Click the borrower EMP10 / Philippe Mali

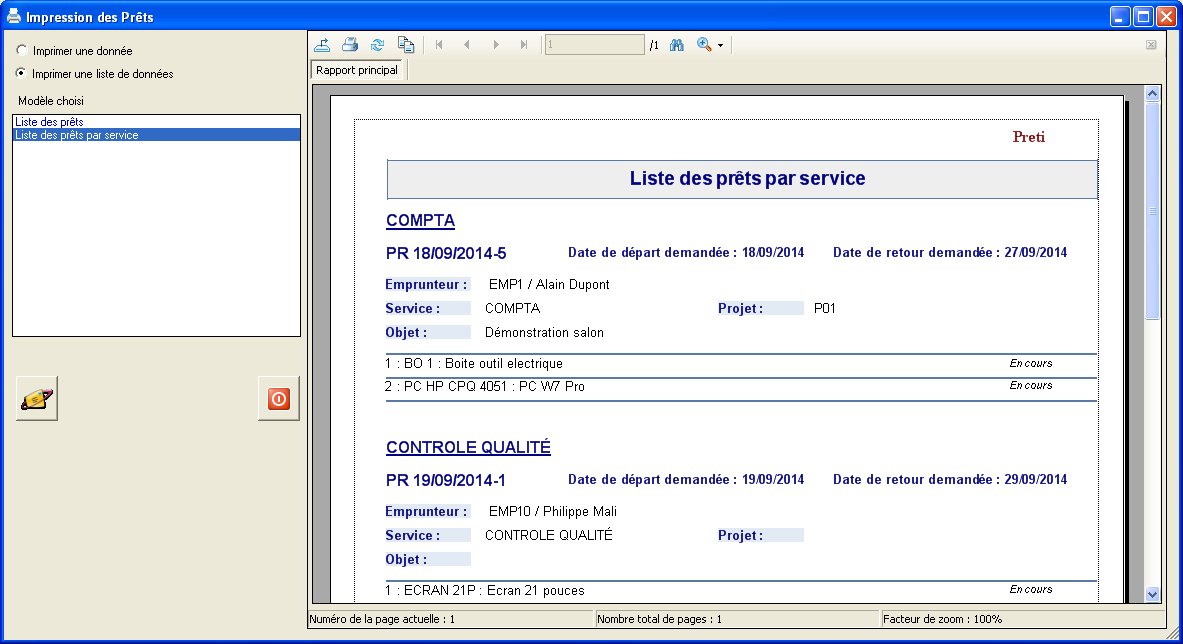point(553,511)
